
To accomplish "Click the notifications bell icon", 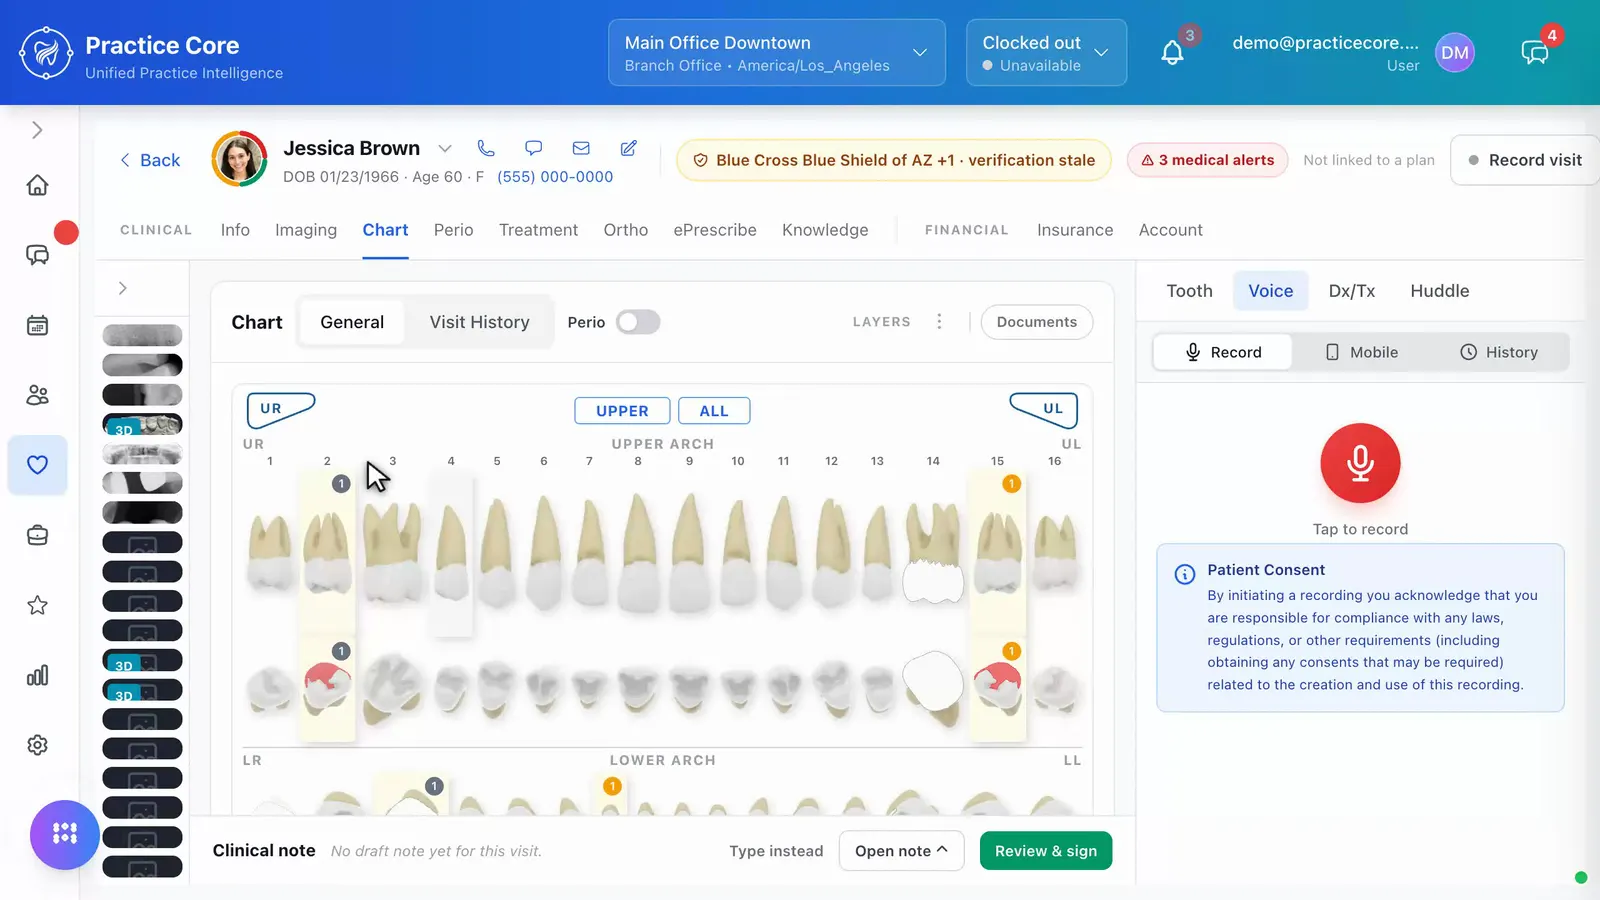I will pos(1172,53).
